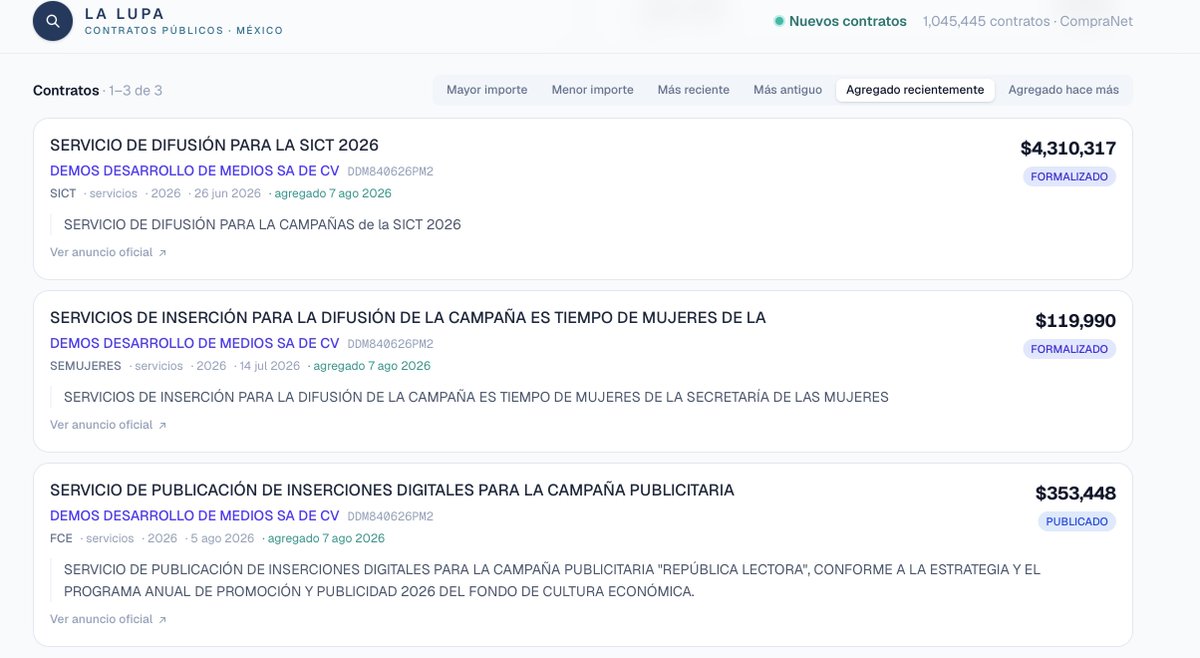Select Agregado hace más sort option

pos(1064,90)
